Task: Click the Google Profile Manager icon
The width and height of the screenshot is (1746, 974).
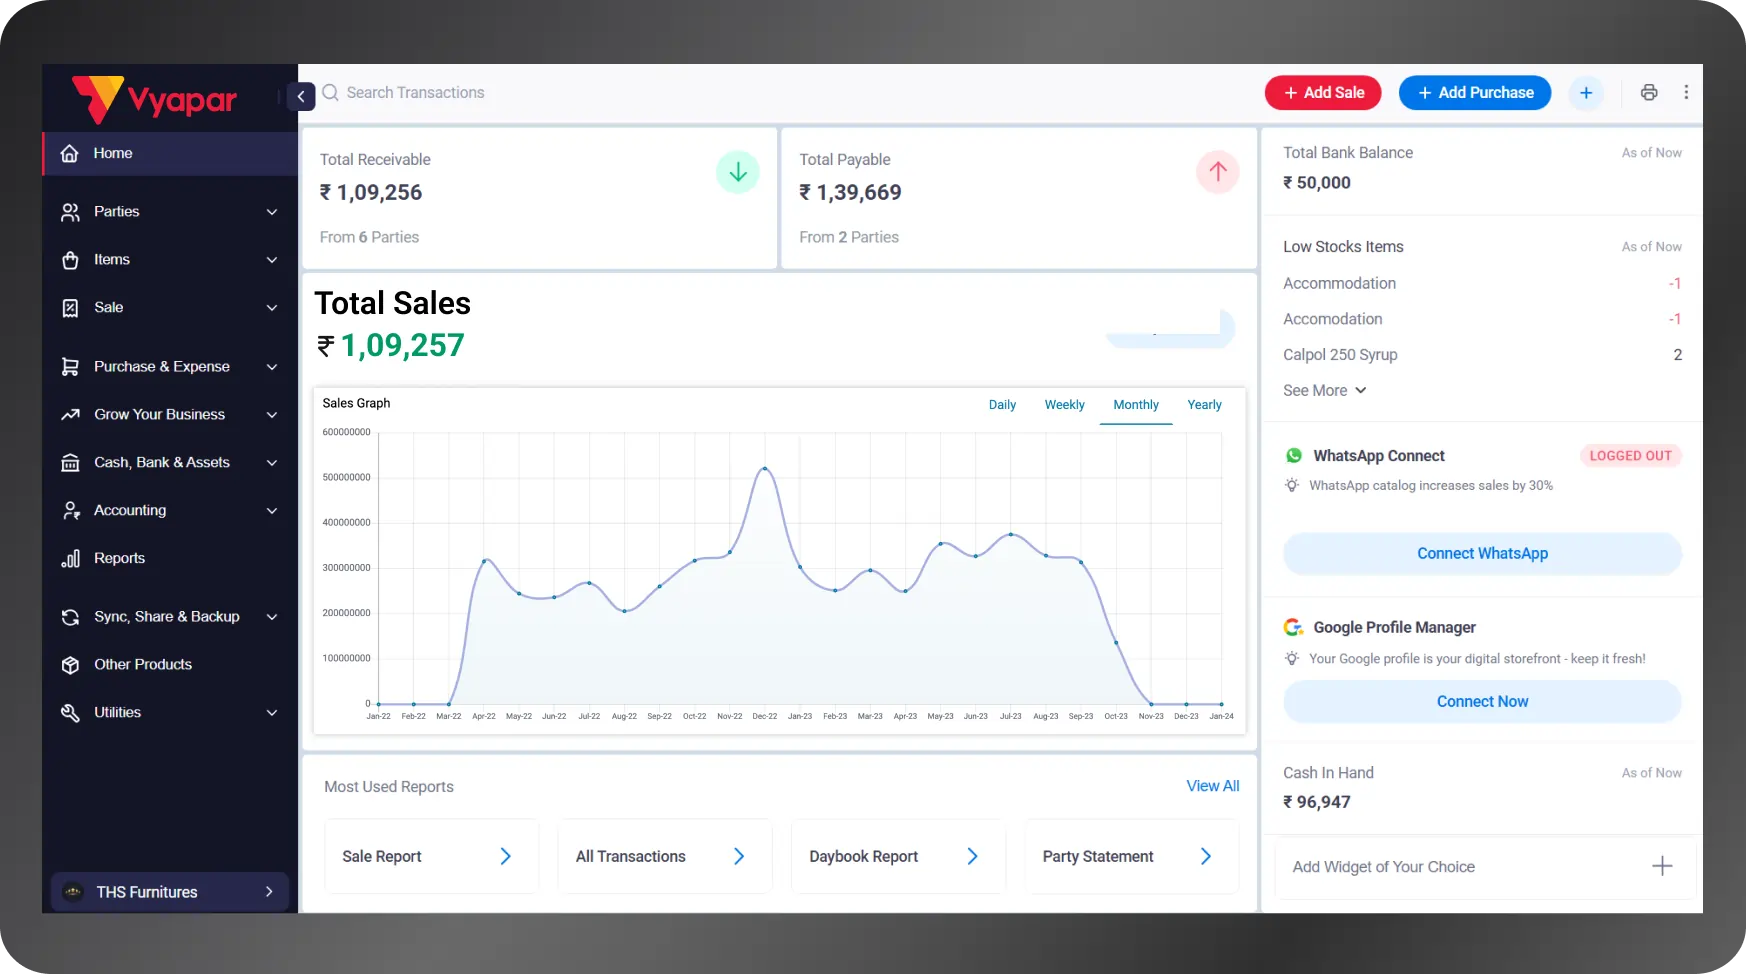Action: click(x=1294, y=627)
